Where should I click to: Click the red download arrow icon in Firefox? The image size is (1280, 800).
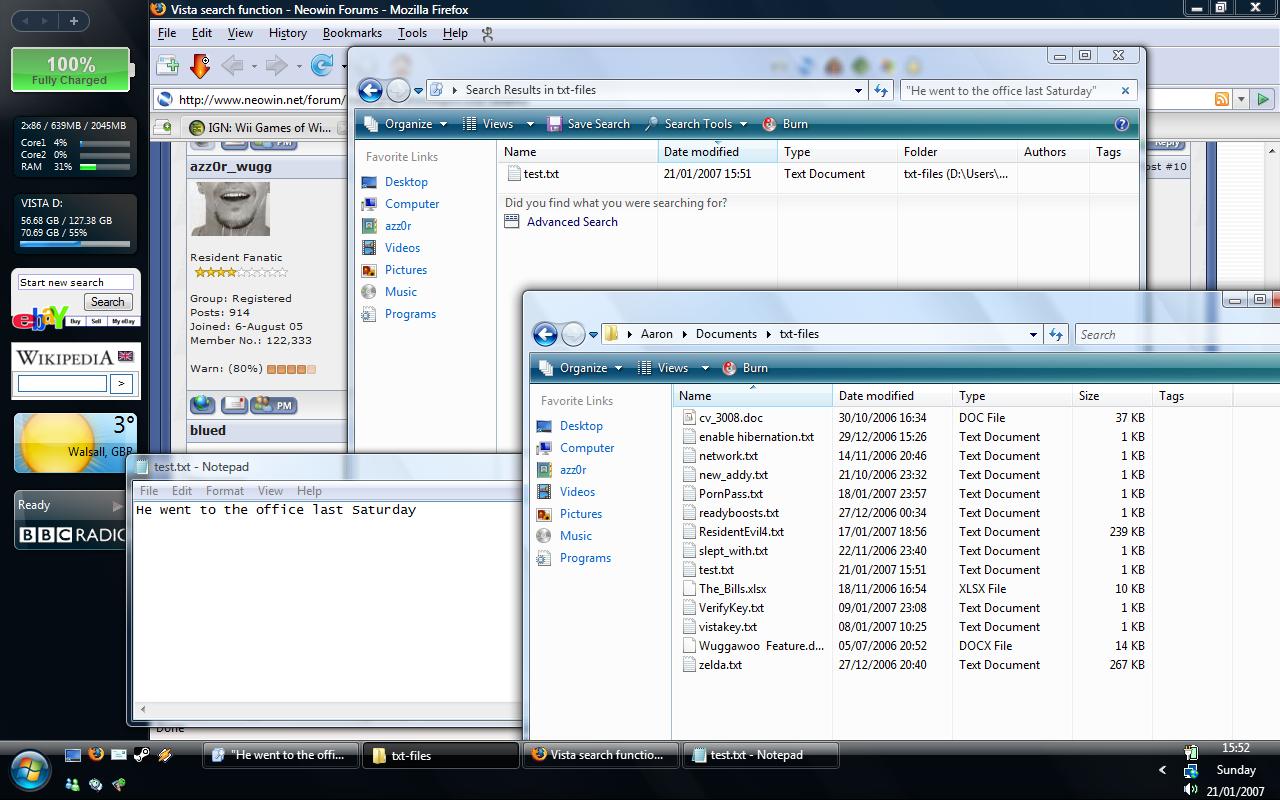point(200,66)
